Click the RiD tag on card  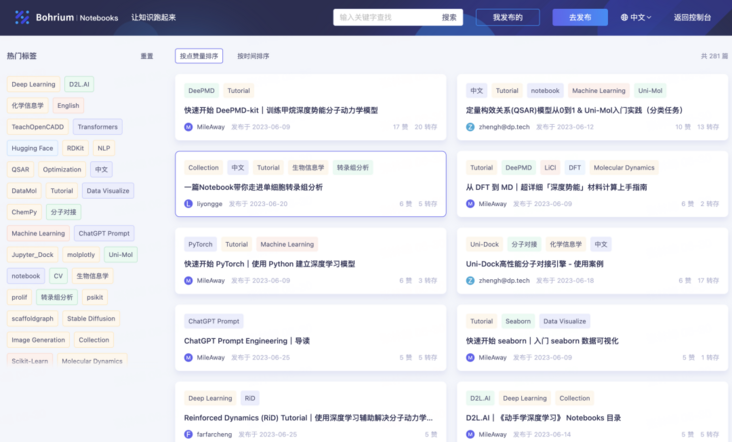coord(250,399)
